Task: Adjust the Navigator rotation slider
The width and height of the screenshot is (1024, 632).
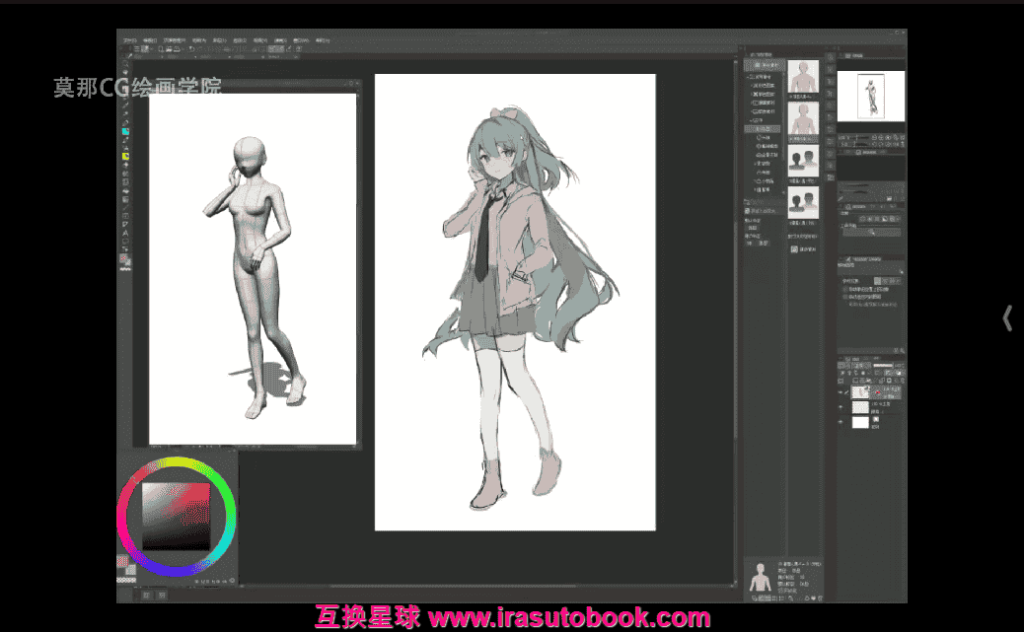Action: click(857, 144)
